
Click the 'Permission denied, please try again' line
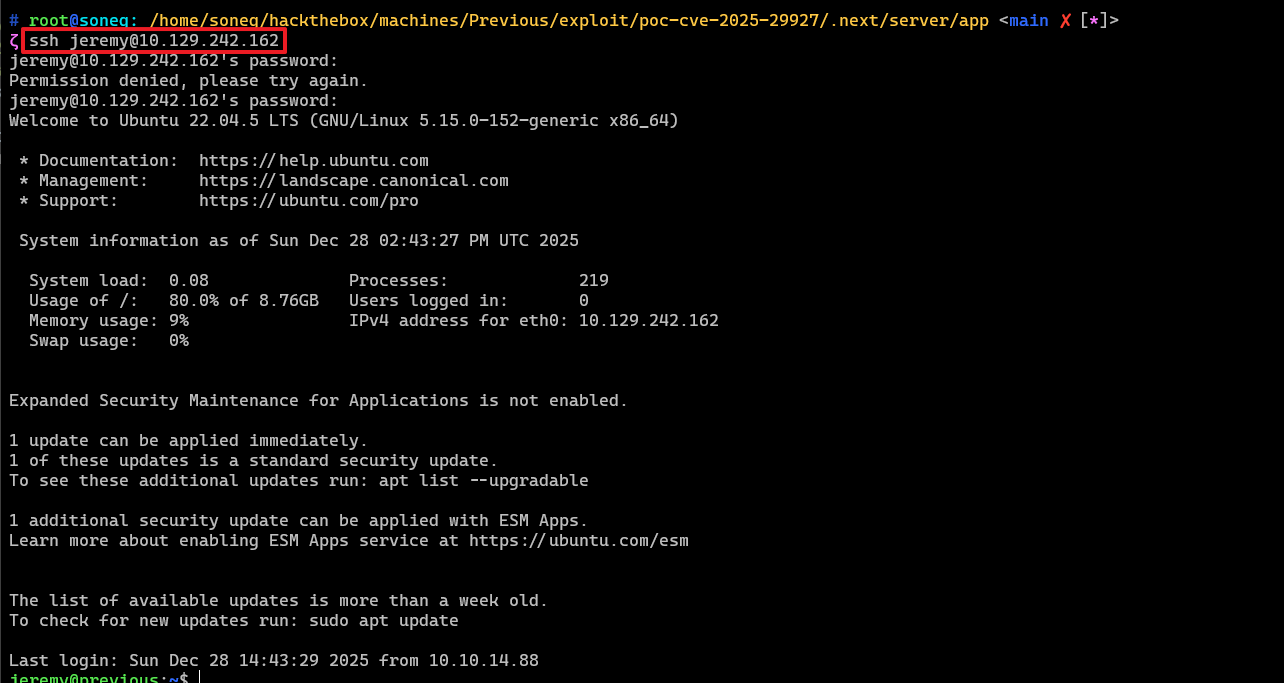188,80
